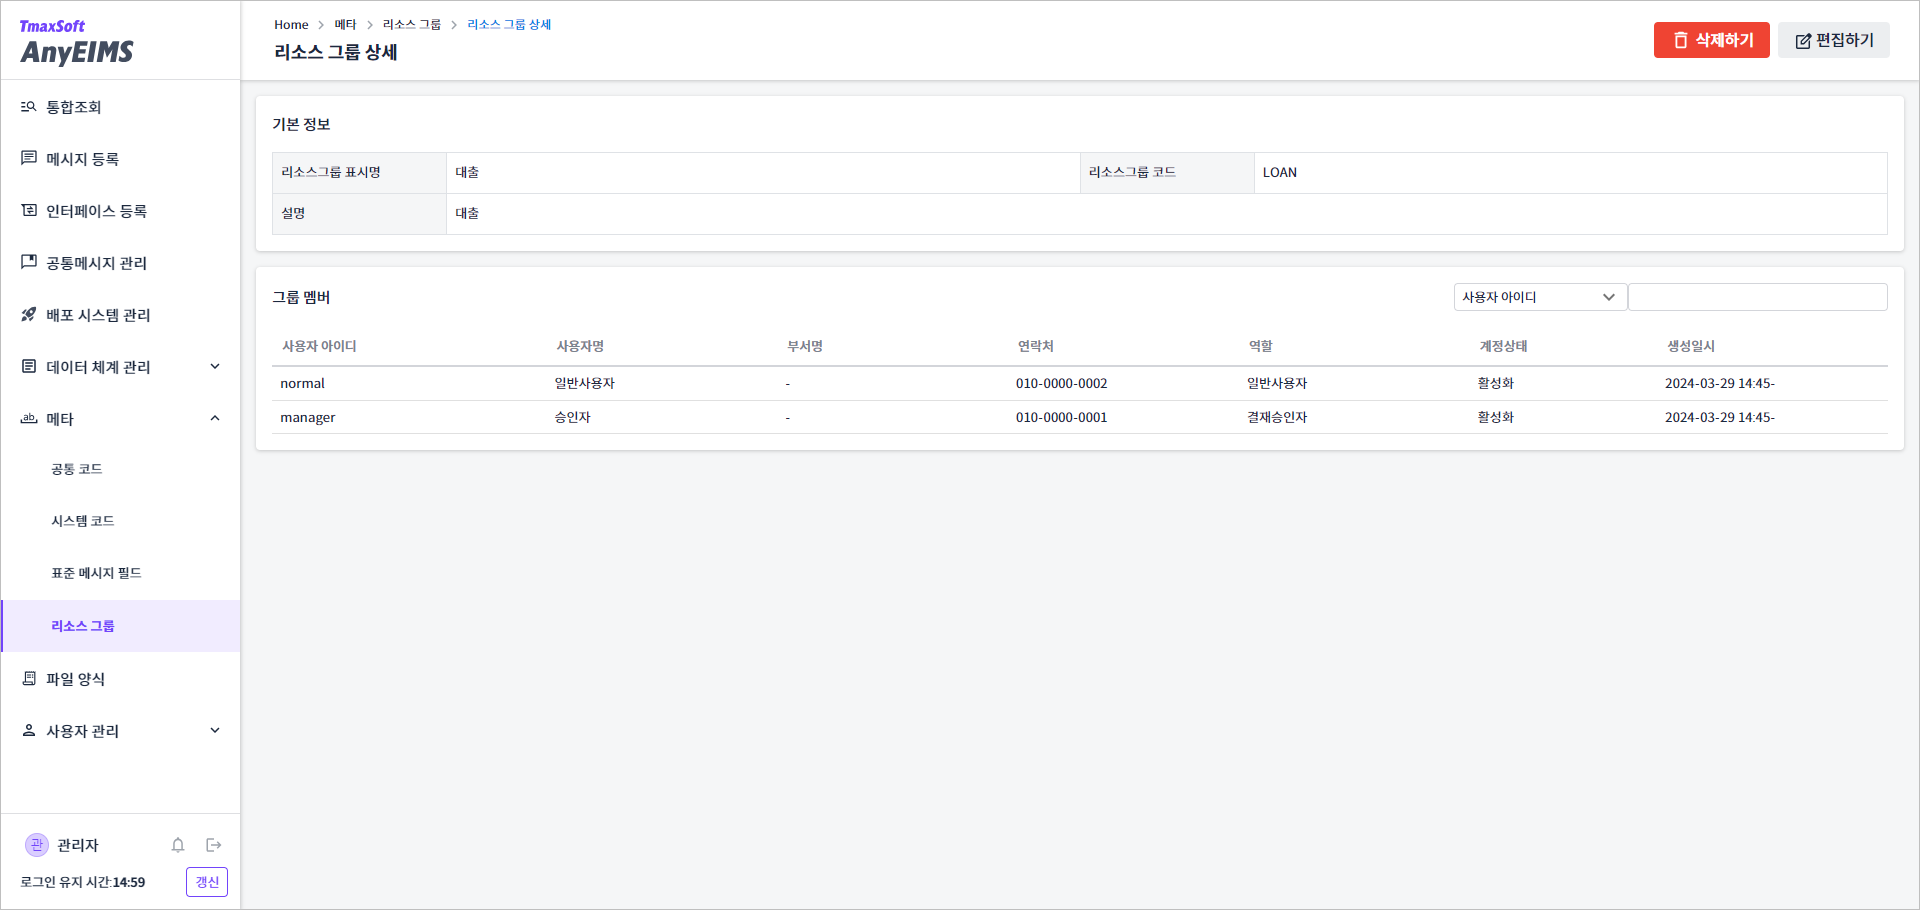The image size is (1920, 910).
Task: Click the 메시지 등록 message icon
Action: 29,159
